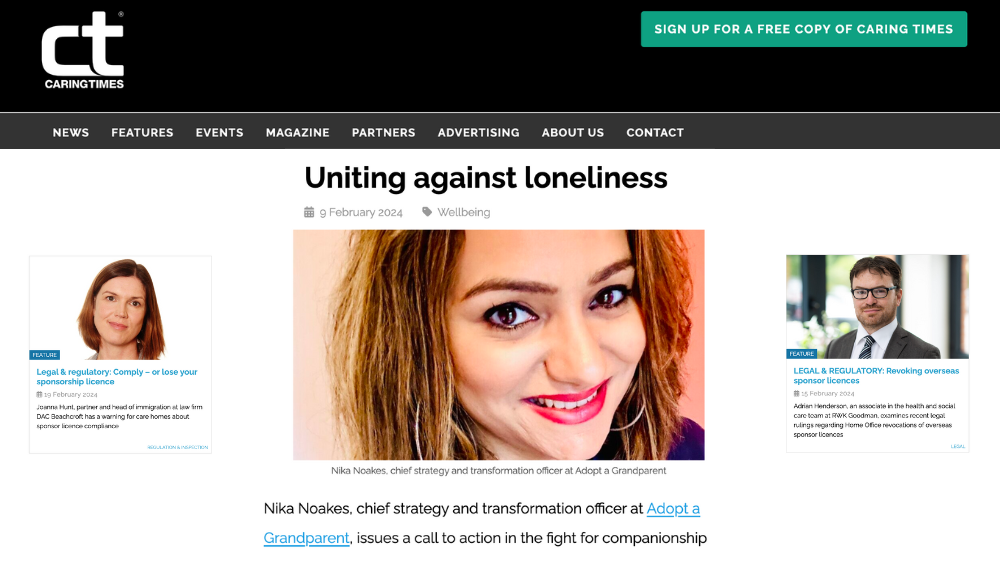This screenshot has height=563, width=1000.
Task: Open the Magazine section
Action: (298, 133)
